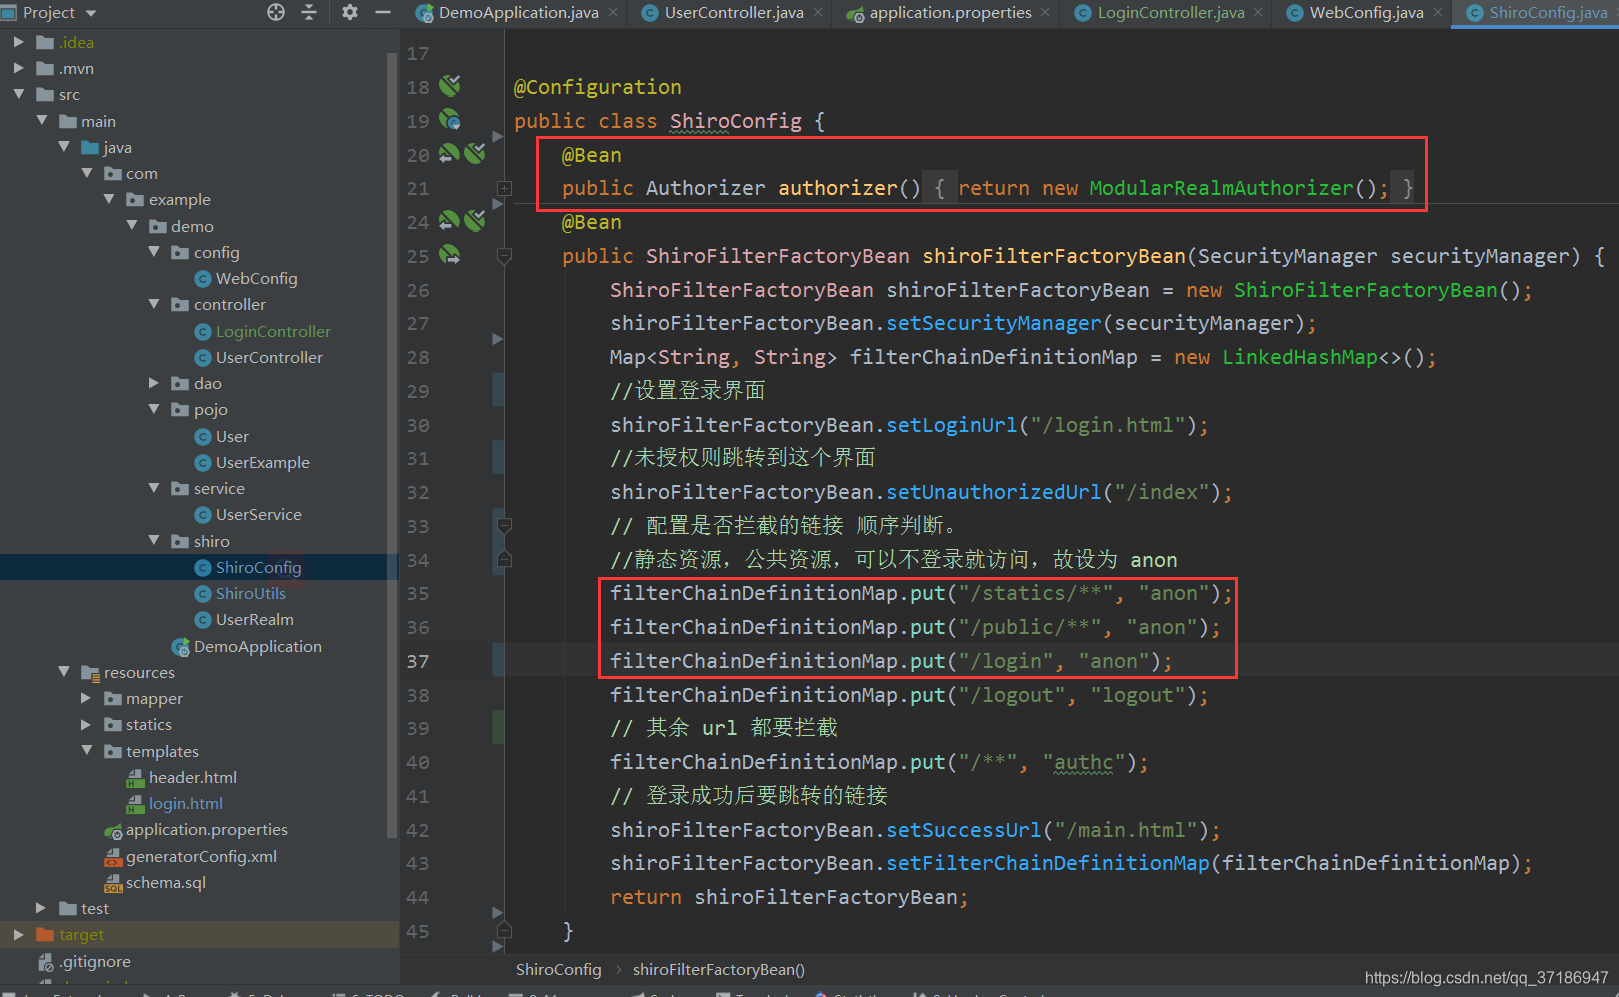
Task: Close the application.properties tab
Action: (1045, 12)
